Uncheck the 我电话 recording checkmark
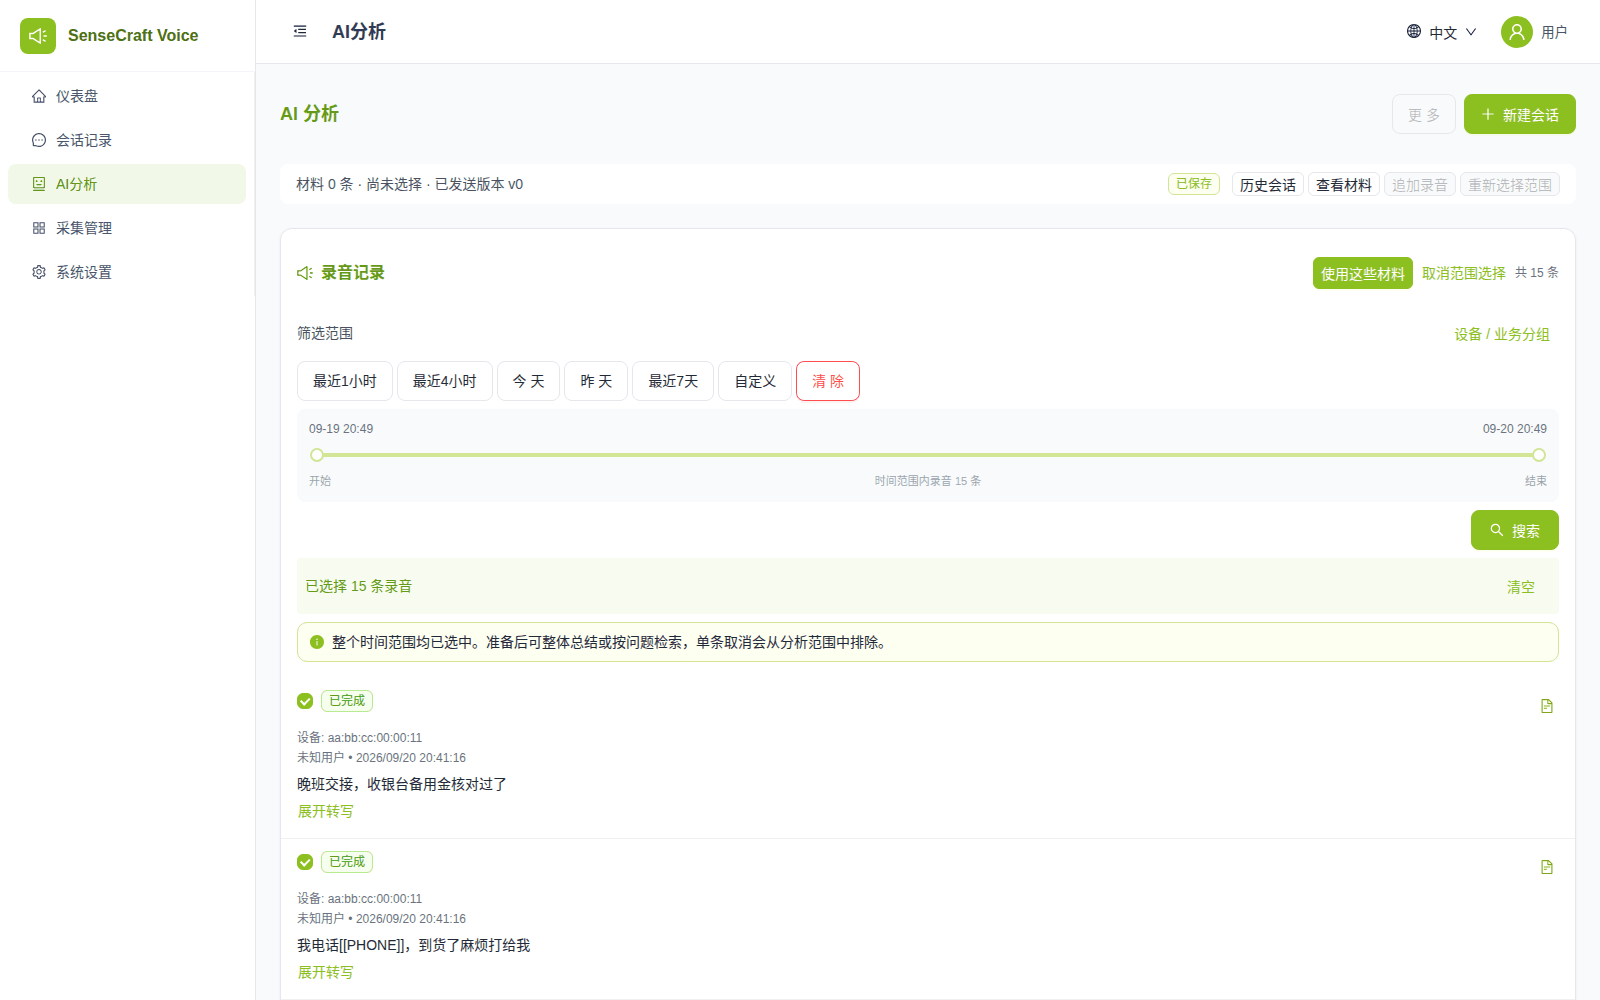The height and width of the screenshot is (1000, 1600). [x=305, y=862]
